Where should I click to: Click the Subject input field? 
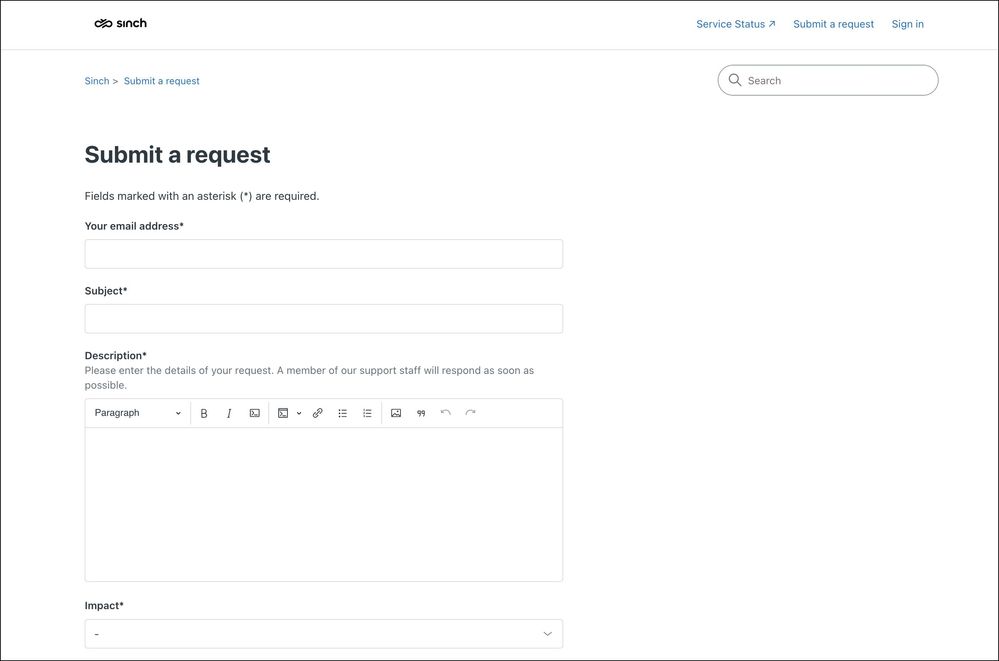click(x=324, y=319)
